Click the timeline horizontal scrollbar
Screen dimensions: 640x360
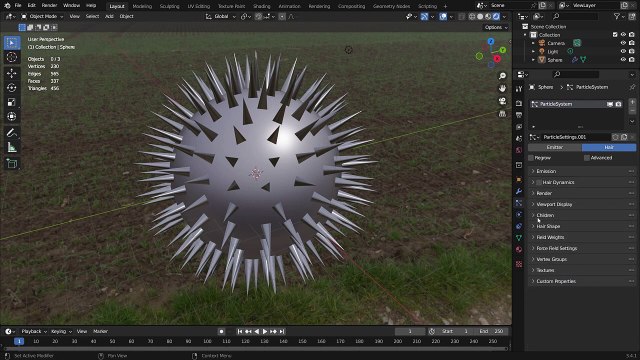tap(256, 349)
